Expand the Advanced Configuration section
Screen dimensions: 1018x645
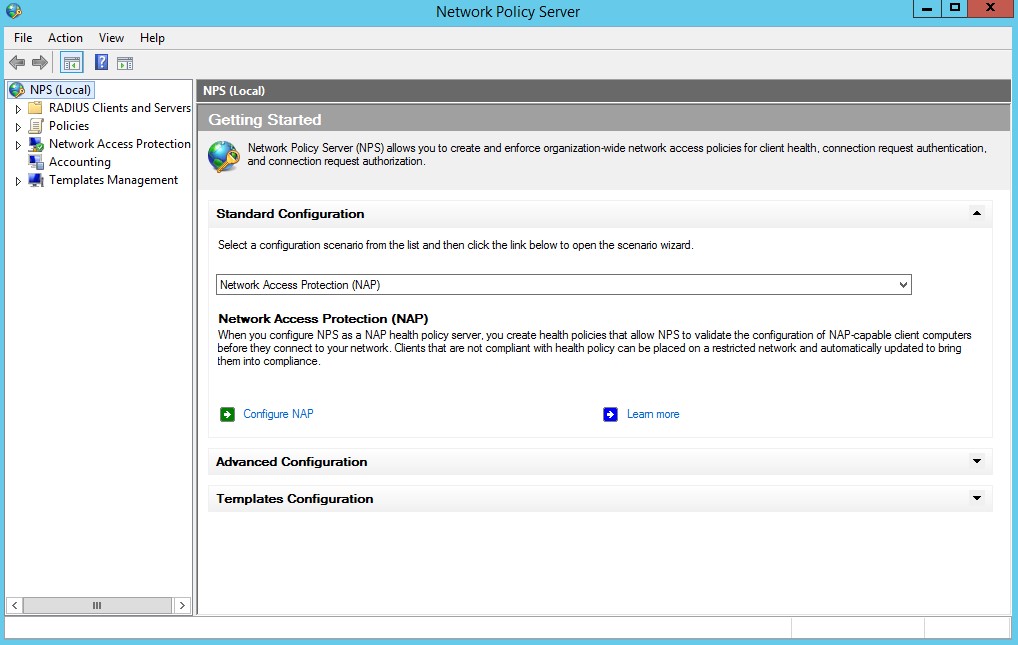point(976,461)
